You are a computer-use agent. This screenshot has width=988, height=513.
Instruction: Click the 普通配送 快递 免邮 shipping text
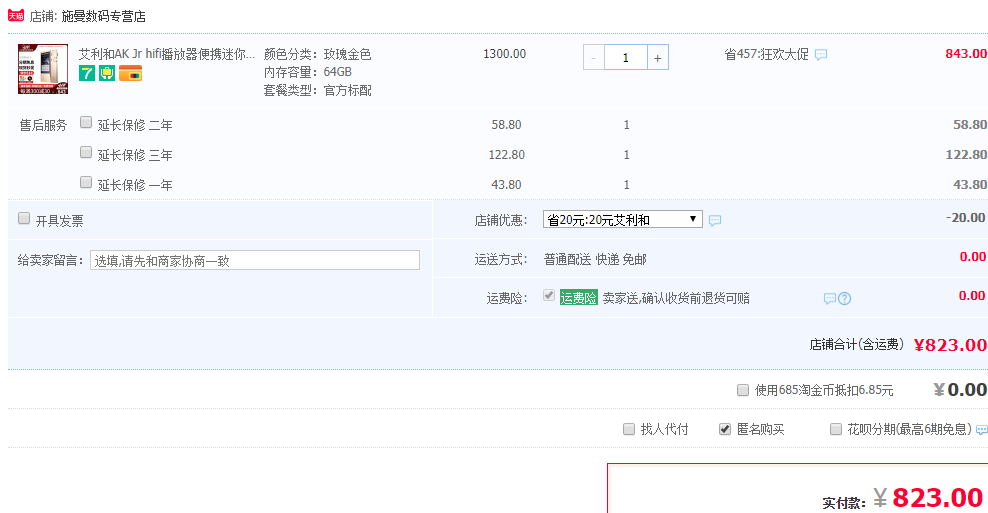595,260
